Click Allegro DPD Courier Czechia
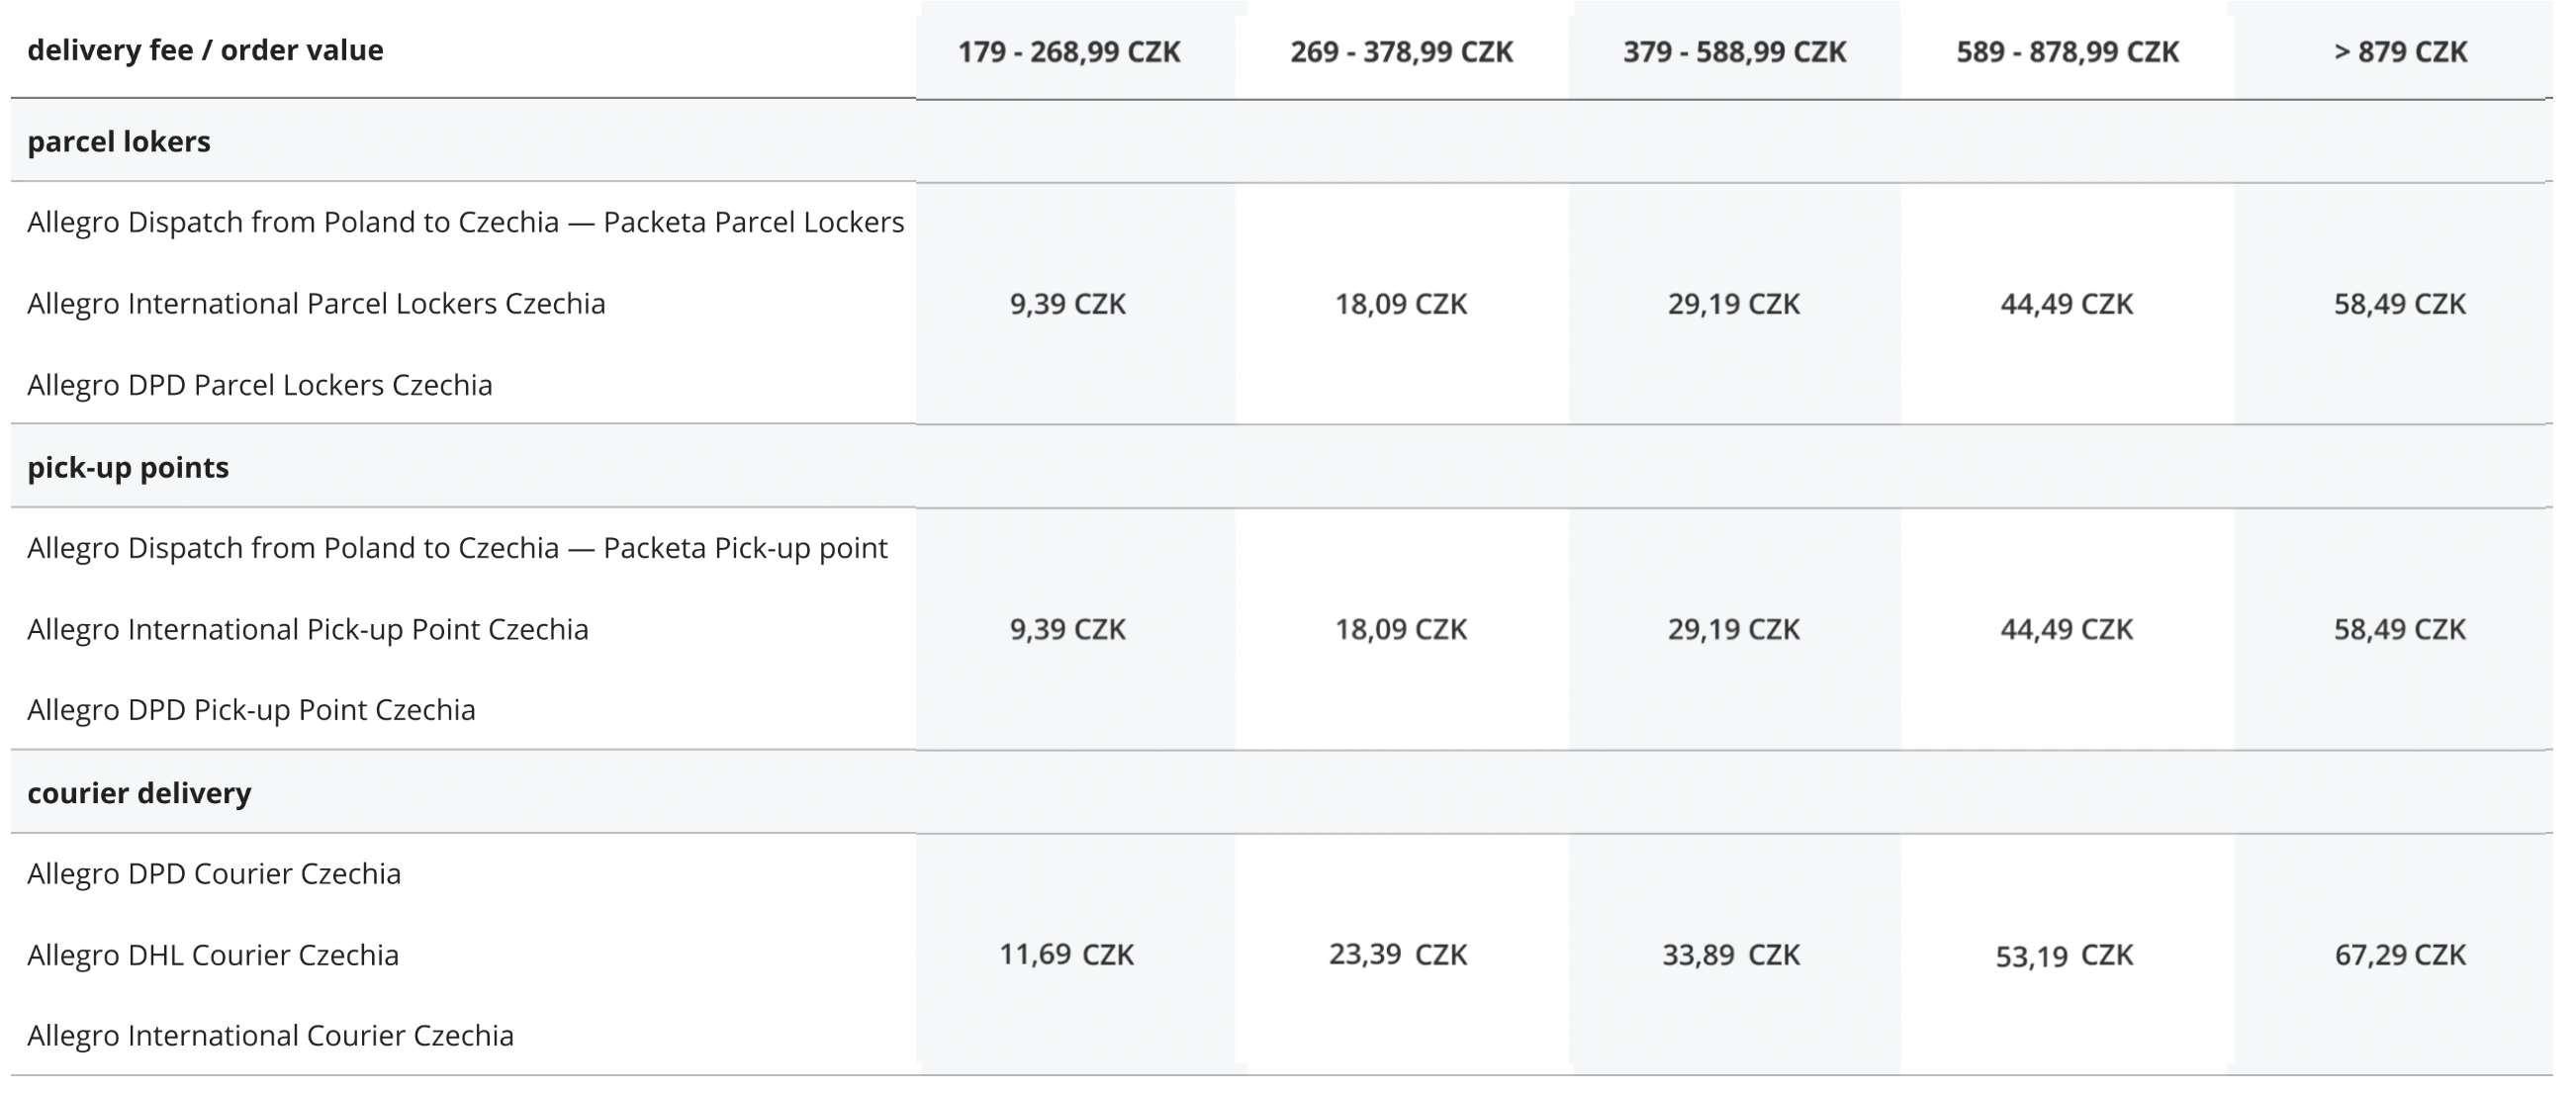The height and width of the screenshot is (1094, 2576). [x=214, y=874]
